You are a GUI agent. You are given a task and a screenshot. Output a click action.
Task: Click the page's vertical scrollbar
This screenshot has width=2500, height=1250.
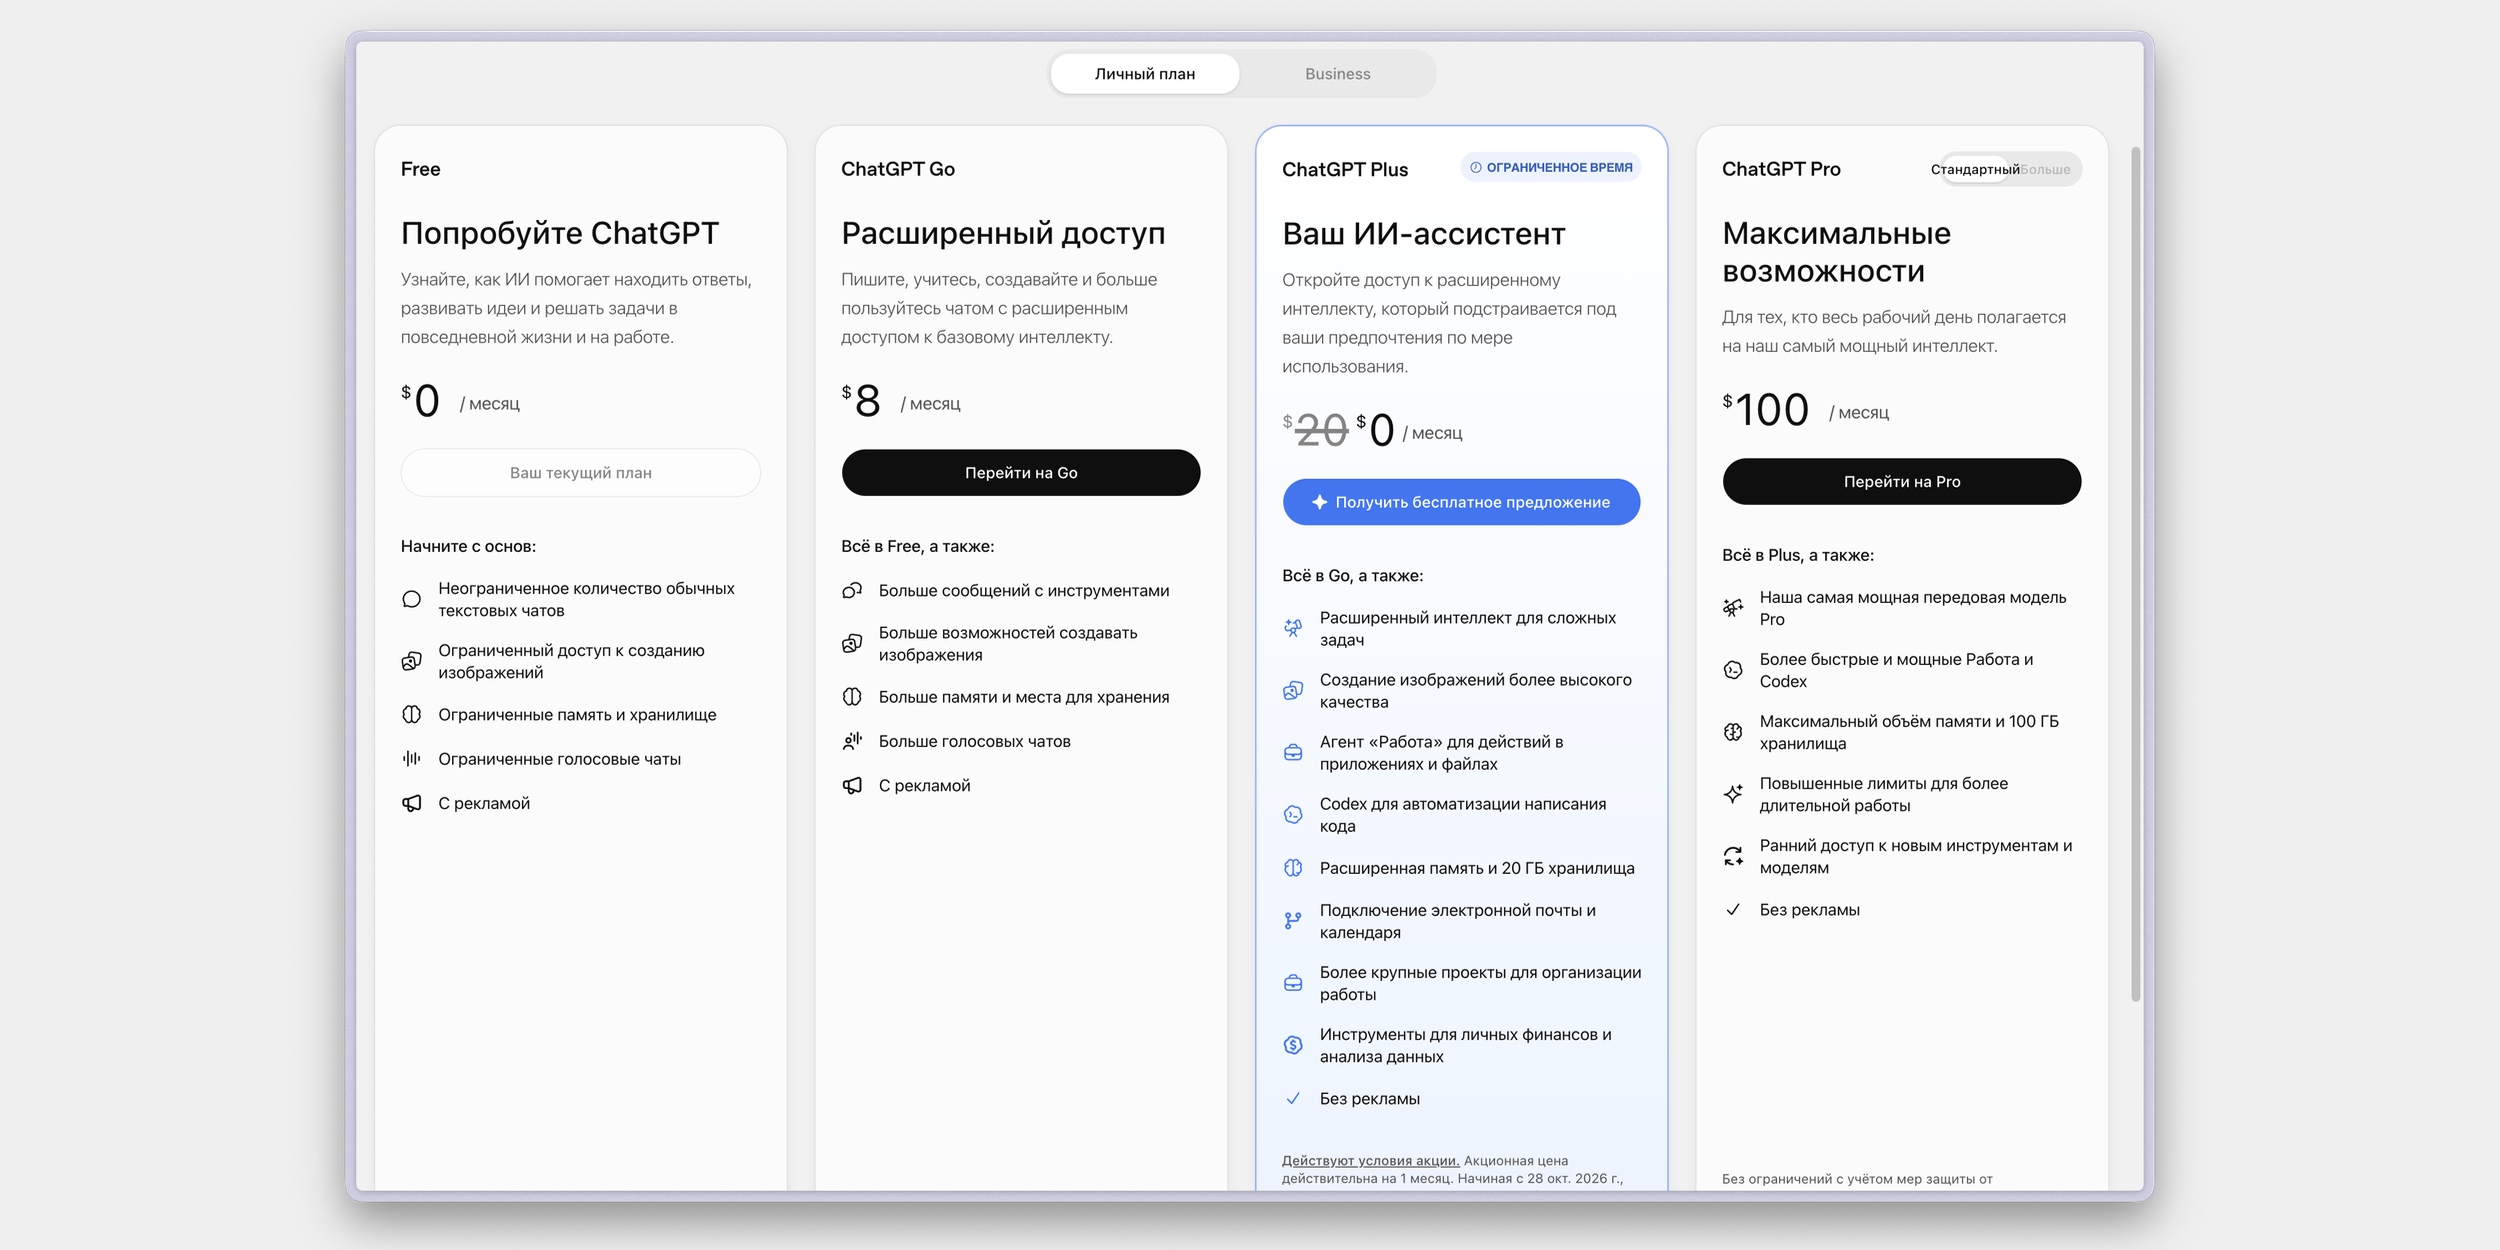2135,575
